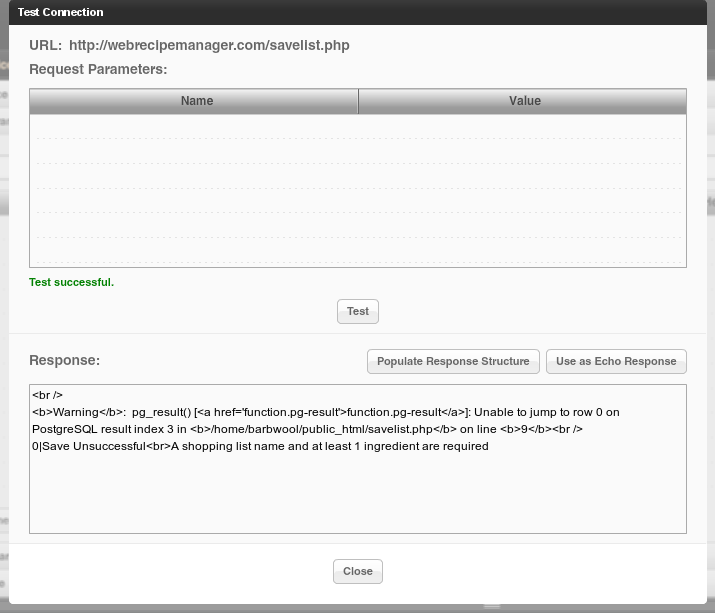
Task: Select Use as Echo Response
Action: tap(616, 361)
